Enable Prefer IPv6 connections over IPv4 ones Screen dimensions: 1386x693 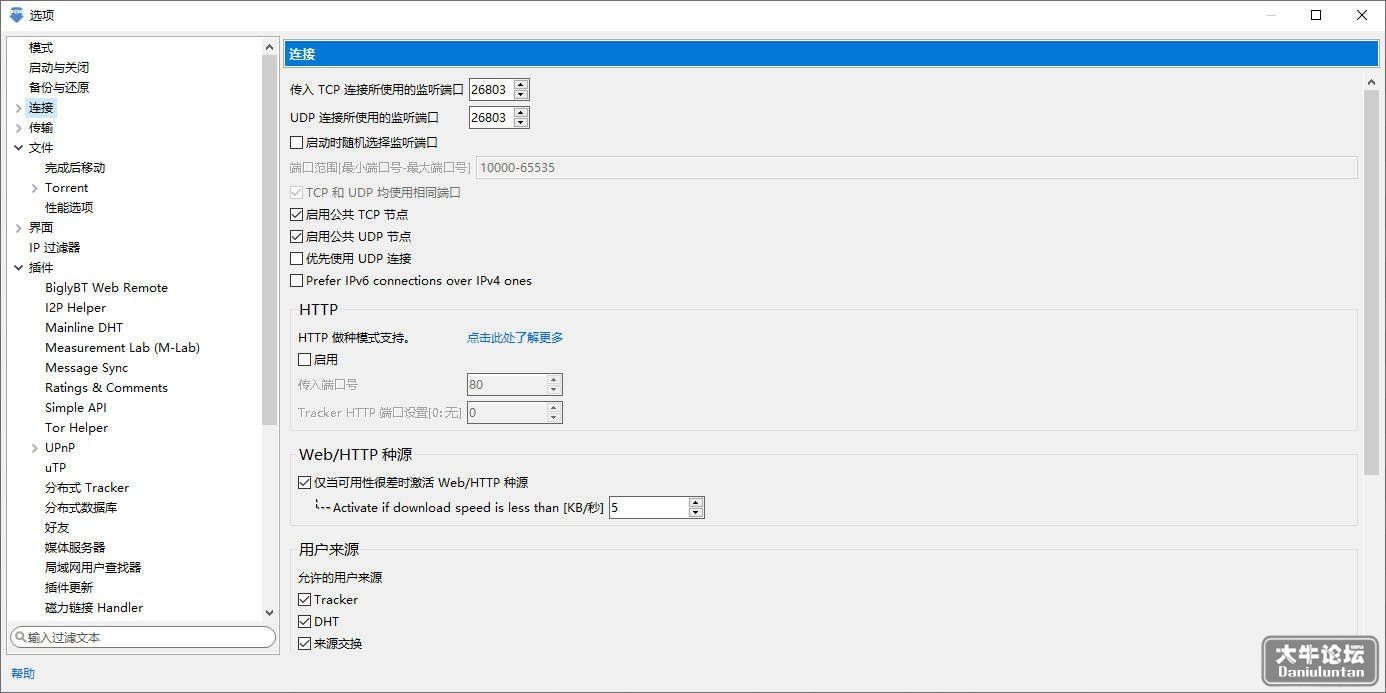pyautogui.click(x=296, y=281)
